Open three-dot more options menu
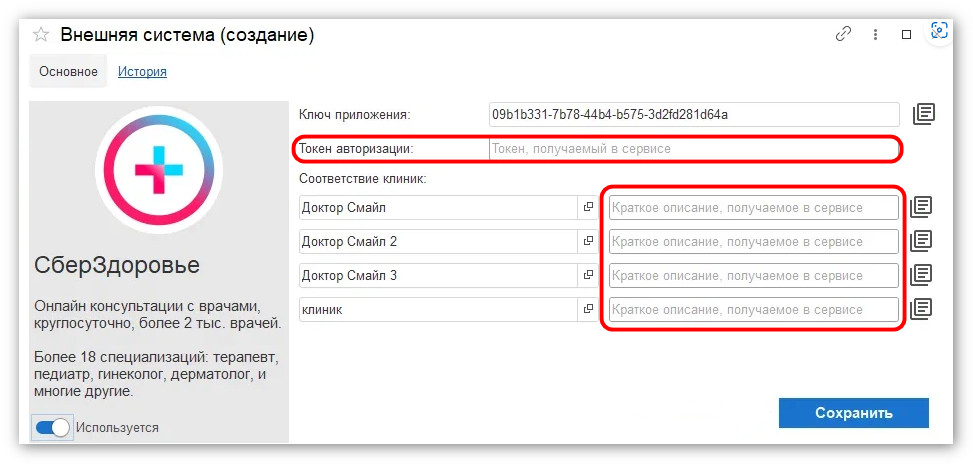Screen dimensions: 973x464 (875, 35)
